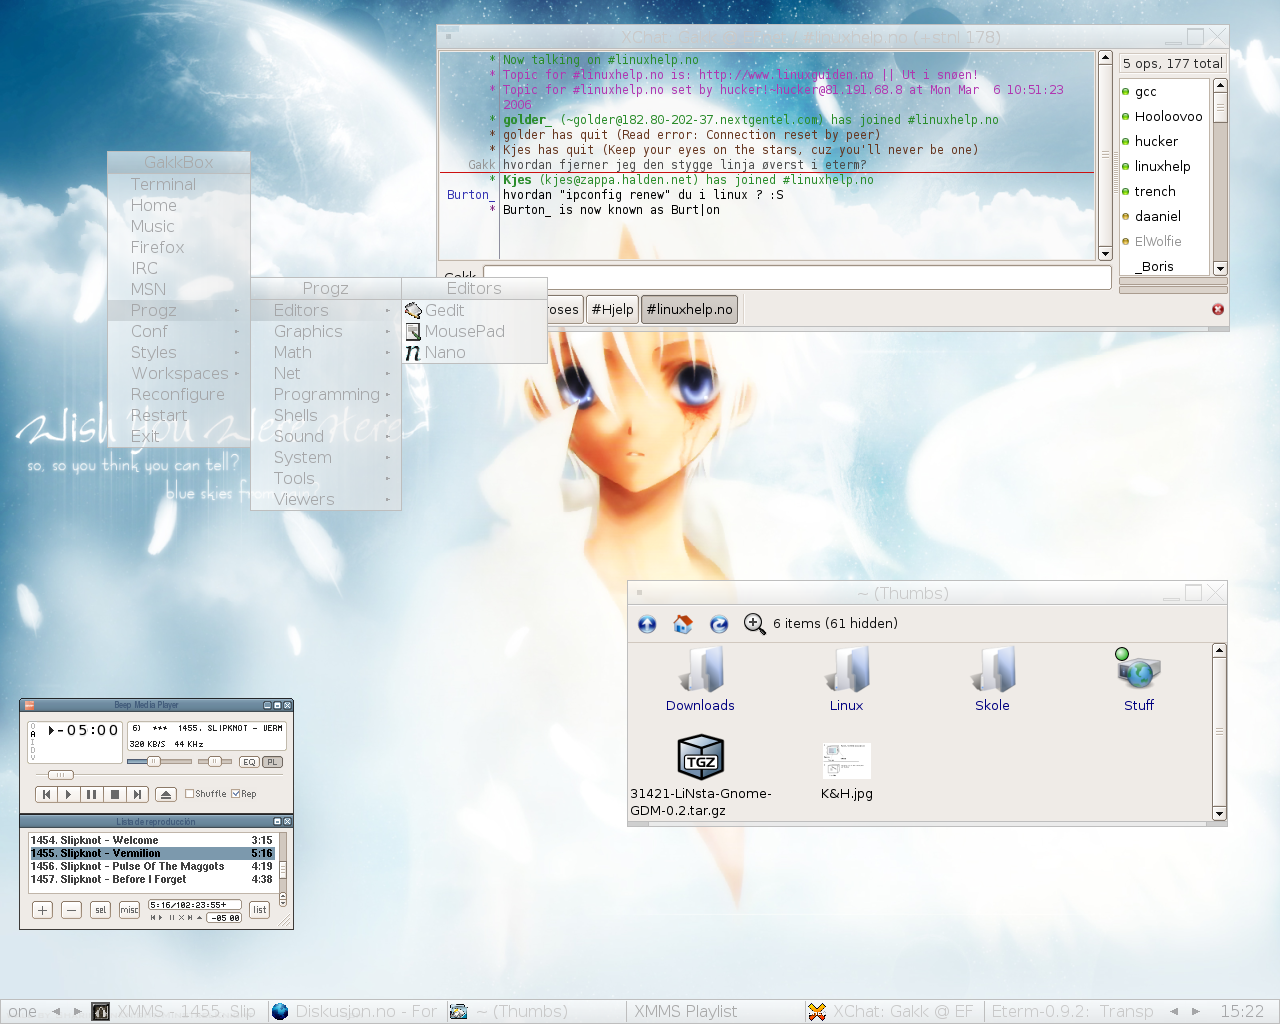Toggle the PL playlist button
The height and width of the screenshot is (1024, 1280).
click(272, 762)
